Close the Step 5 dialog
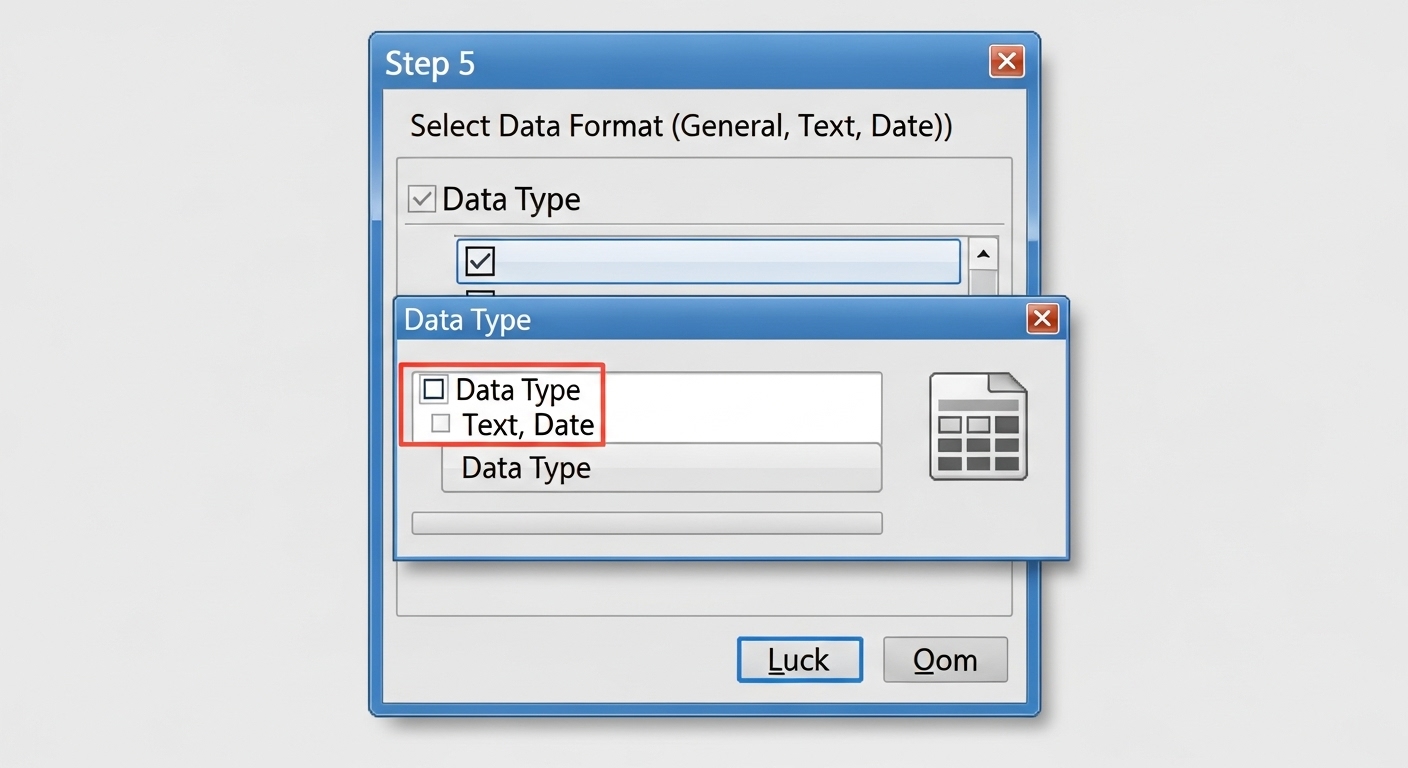This screenshot has width=1408, height=768. (1006, 61)
